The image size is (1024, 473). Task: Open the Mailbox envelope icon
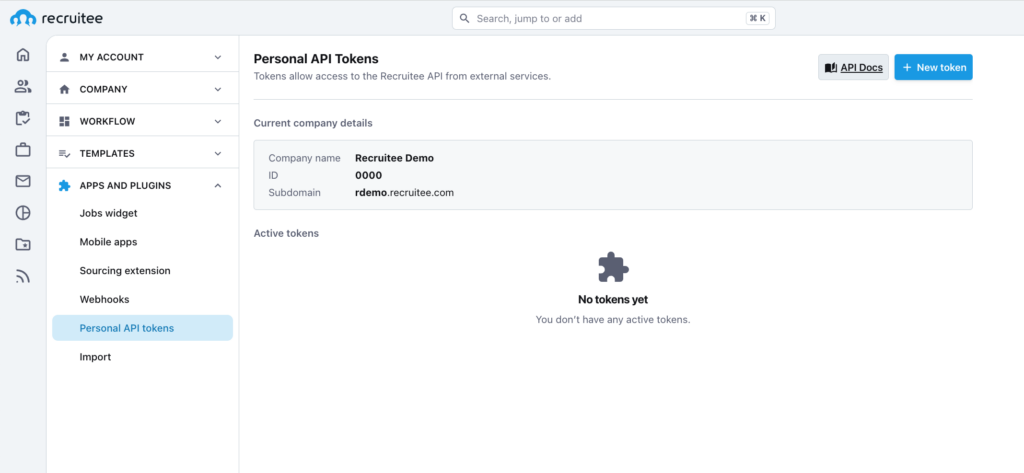(23, 182)
